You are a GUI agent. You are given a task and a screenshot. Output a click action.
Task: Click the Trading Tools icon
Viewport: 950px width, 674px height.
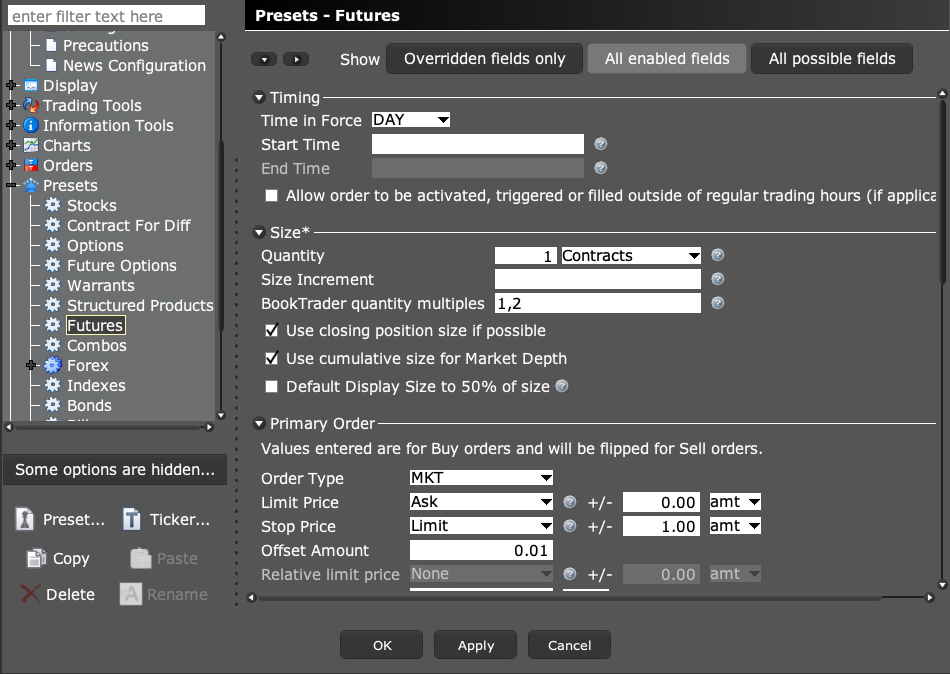(31, 105)
